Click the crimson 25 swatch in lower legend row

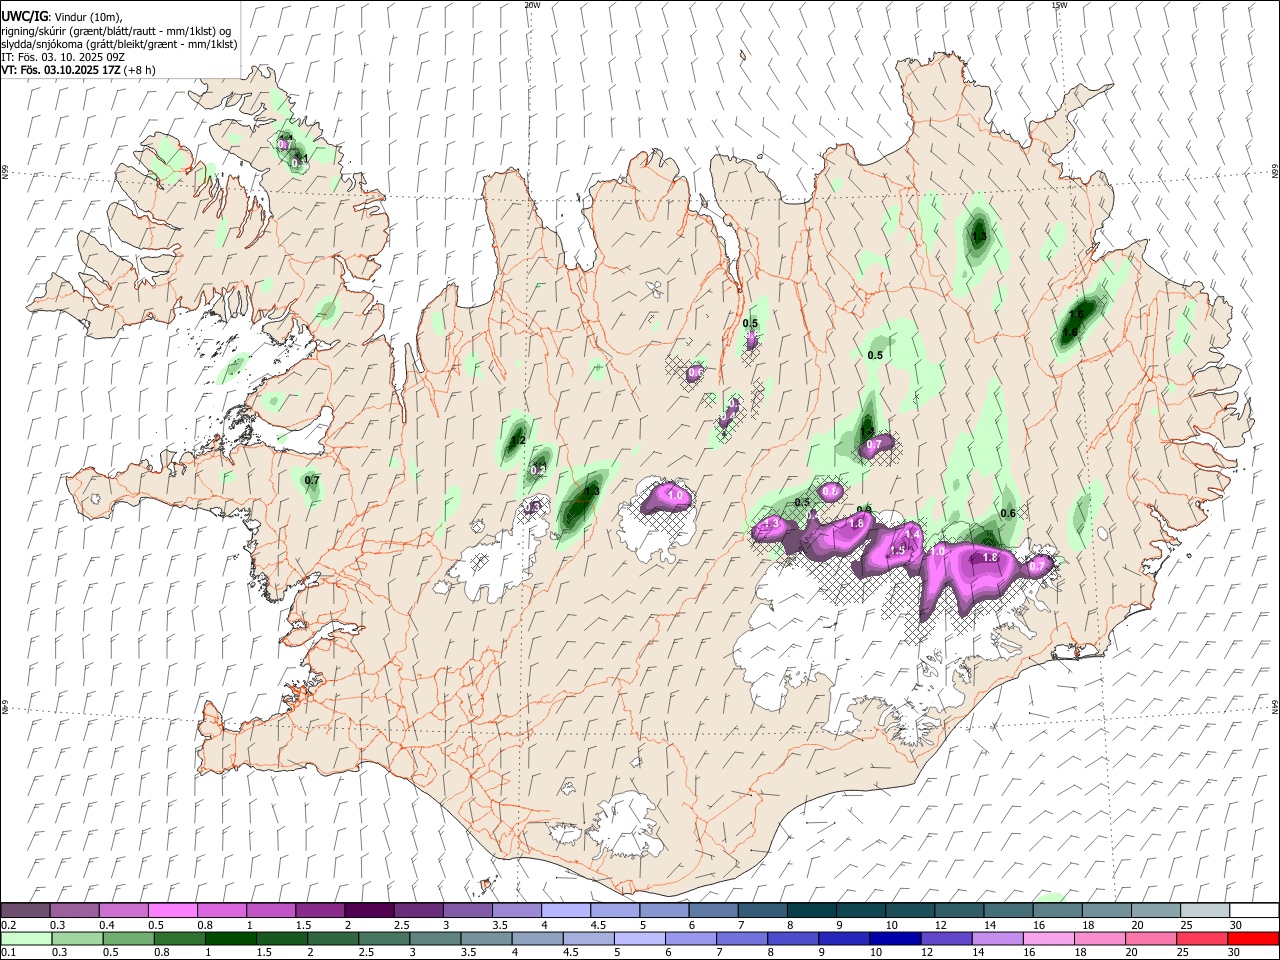(x=1203, y=939)
